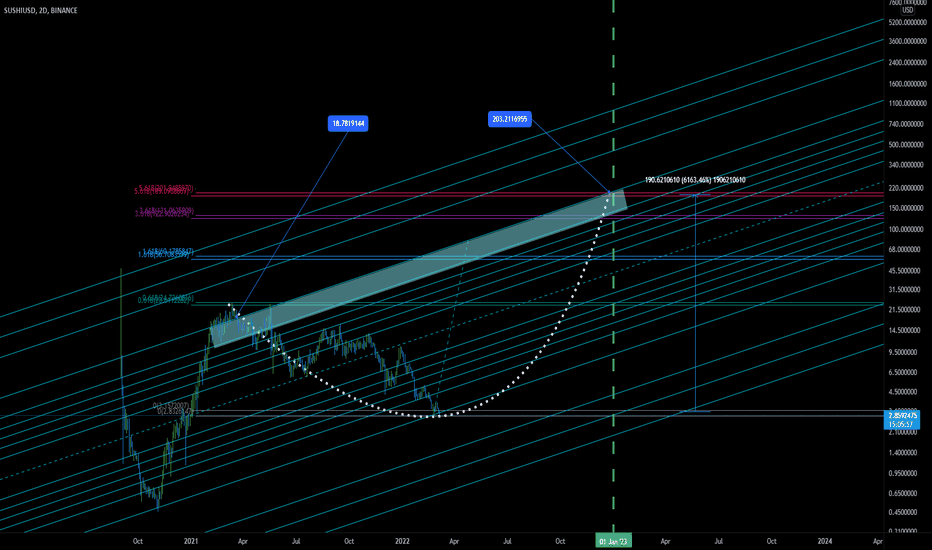Click the 01 Jan '23 date marker
This screenshot has height=550, width=932.
click(x=613, y=541)
